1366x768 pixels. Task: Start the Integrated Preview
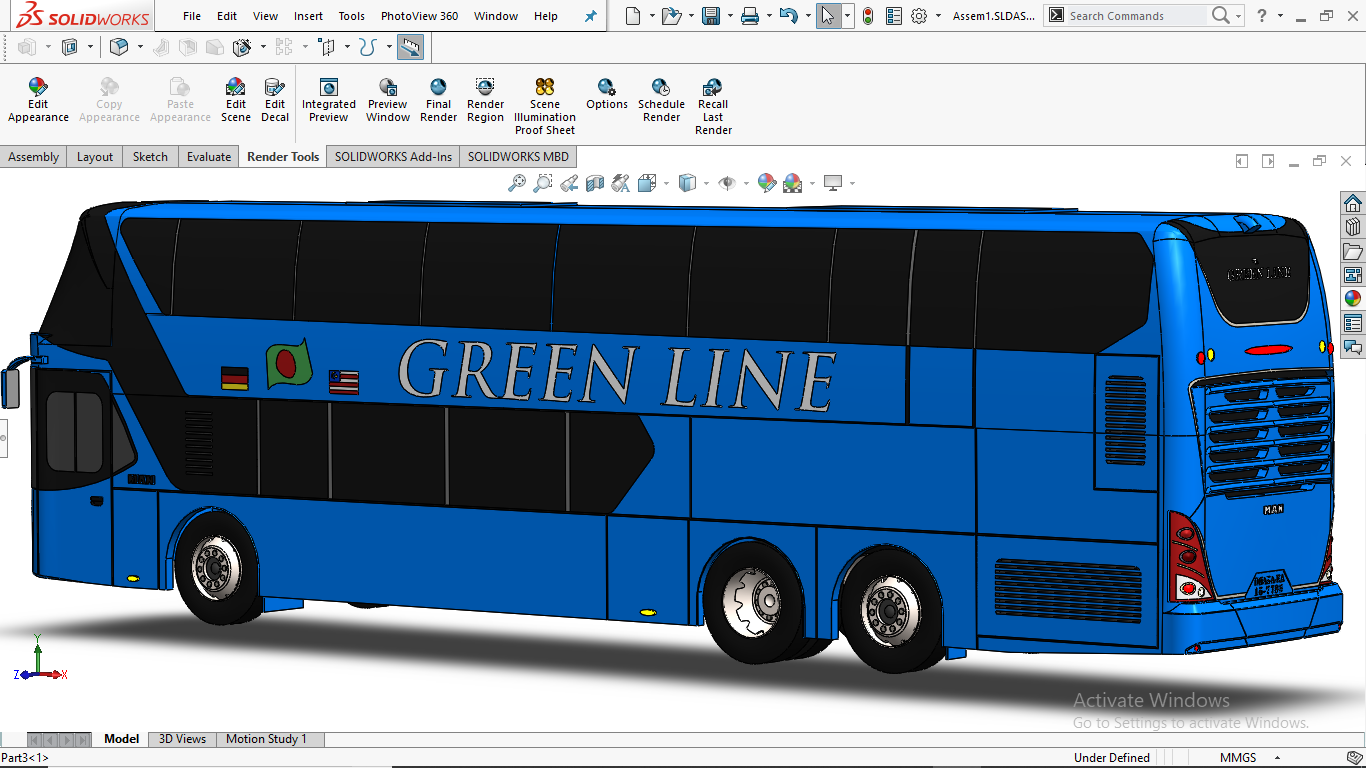tap(329, 100)
